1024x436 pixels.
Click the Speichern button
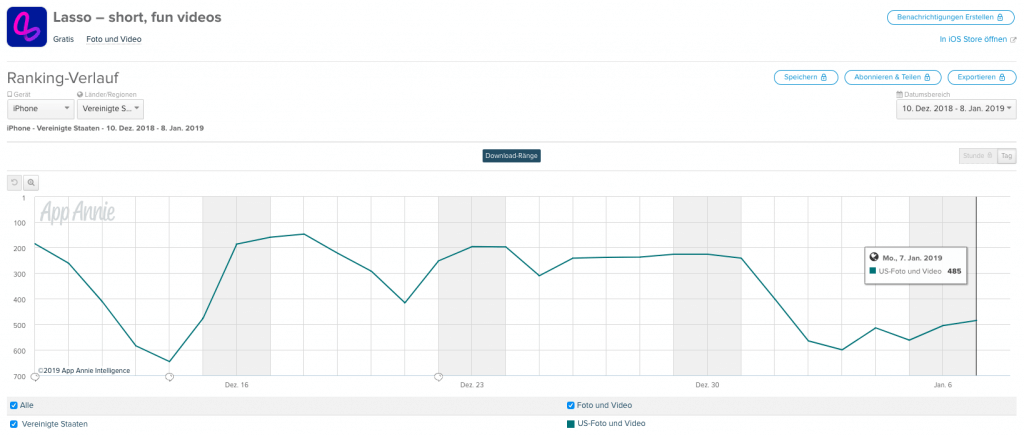[x=806, y=77]
